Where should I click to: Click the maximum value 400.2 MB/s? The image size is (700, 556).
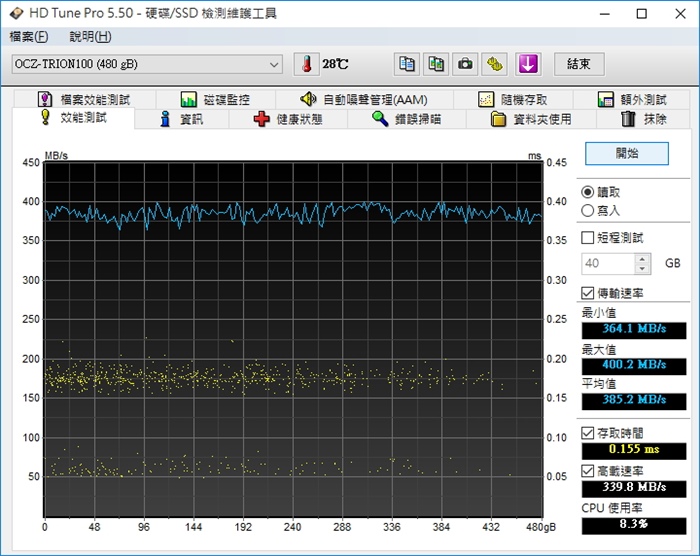pyautogui.click(x=633, y=366)
